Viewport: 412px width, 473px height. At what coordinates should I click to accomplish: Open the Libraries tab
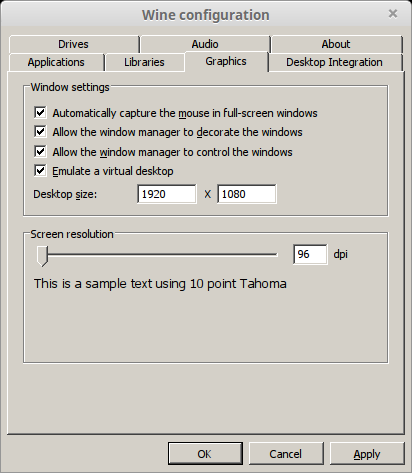[144, 62]
